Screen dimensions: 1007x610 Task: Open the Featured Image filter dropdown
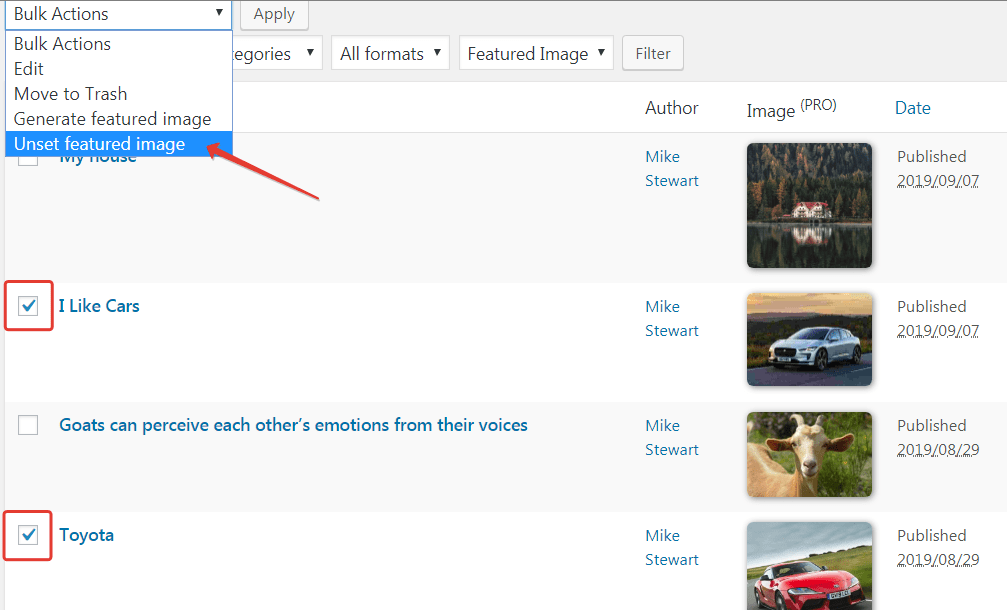point(536,54)
